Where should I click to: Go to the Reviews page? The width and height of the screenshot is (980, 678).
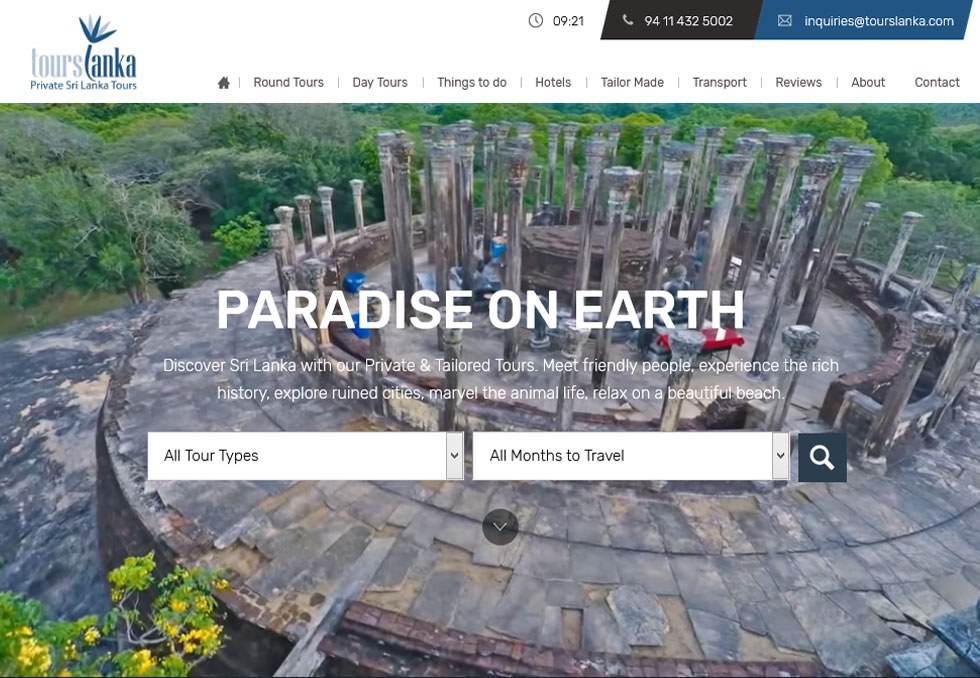pos(798,82)
